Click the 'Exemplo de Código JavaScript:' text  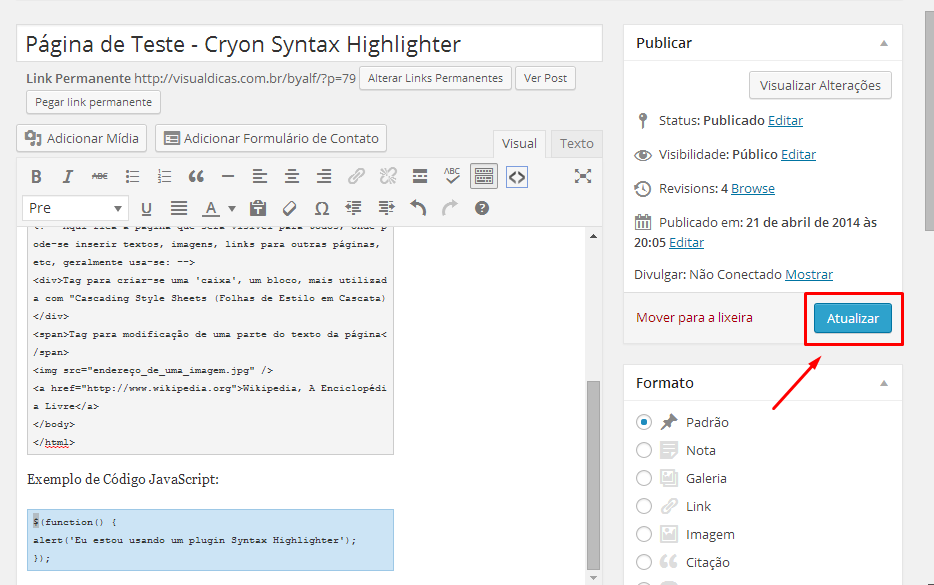[x=123, y=480]
